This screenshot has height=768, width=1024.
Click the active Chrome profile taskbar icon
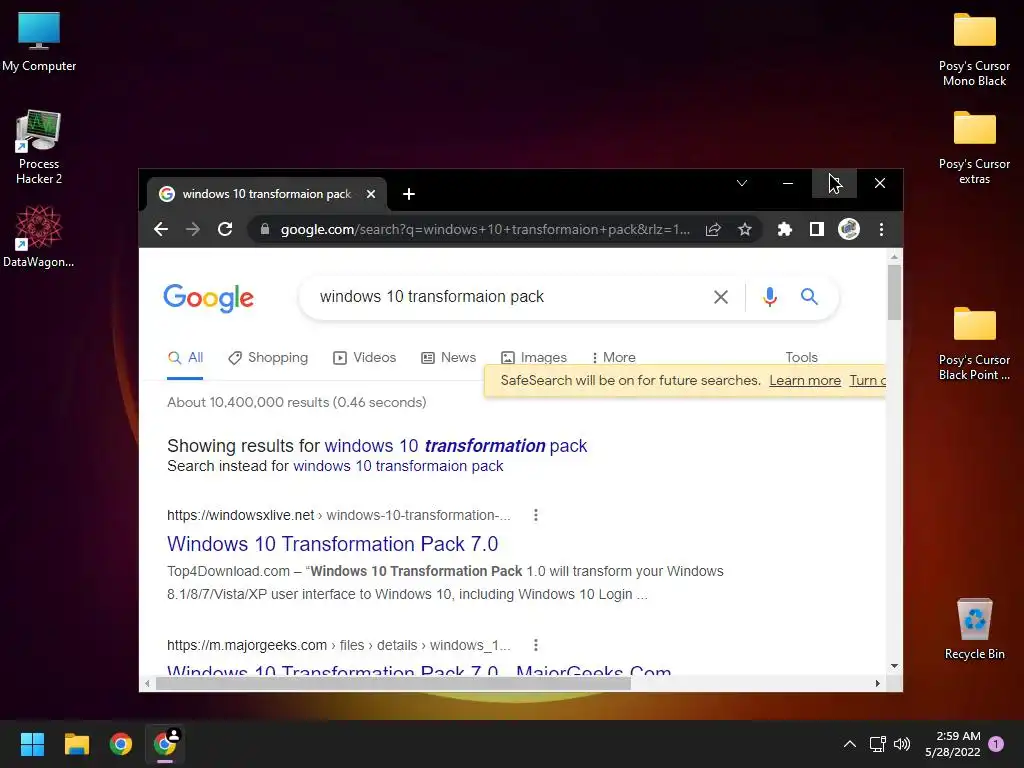point(165,744)
